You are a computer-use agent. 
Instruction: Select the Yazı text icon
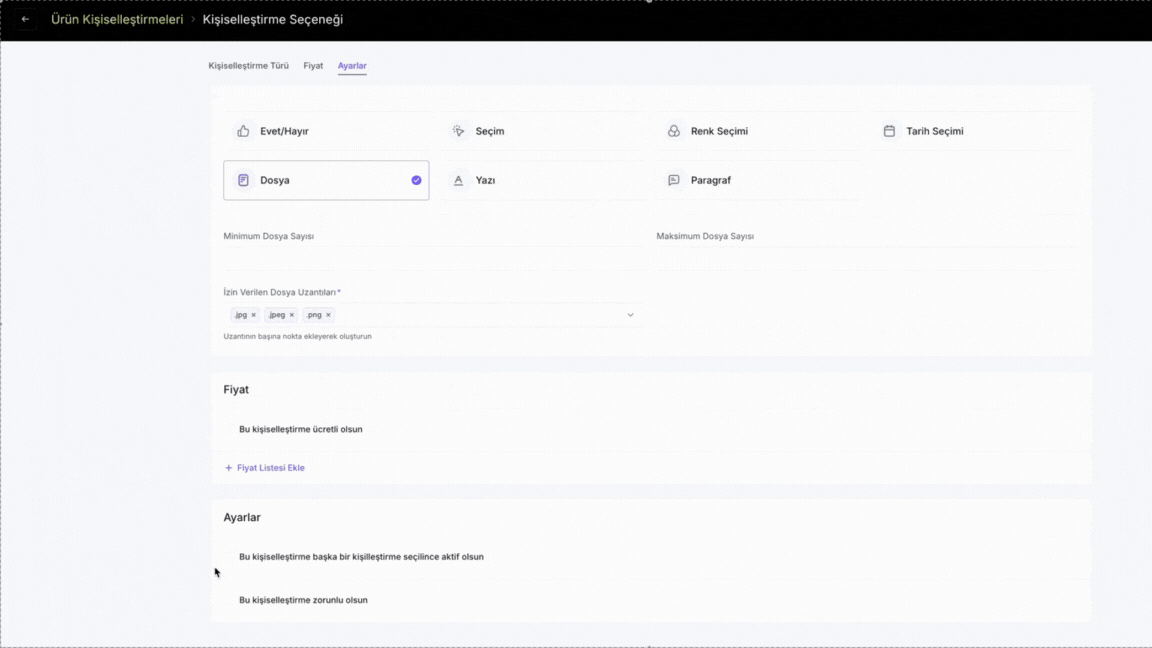point(458,180)
